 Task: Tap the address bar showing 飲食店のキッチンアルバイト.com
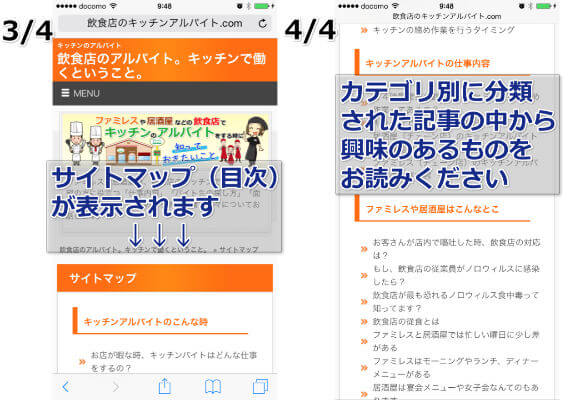click(165, 24)
